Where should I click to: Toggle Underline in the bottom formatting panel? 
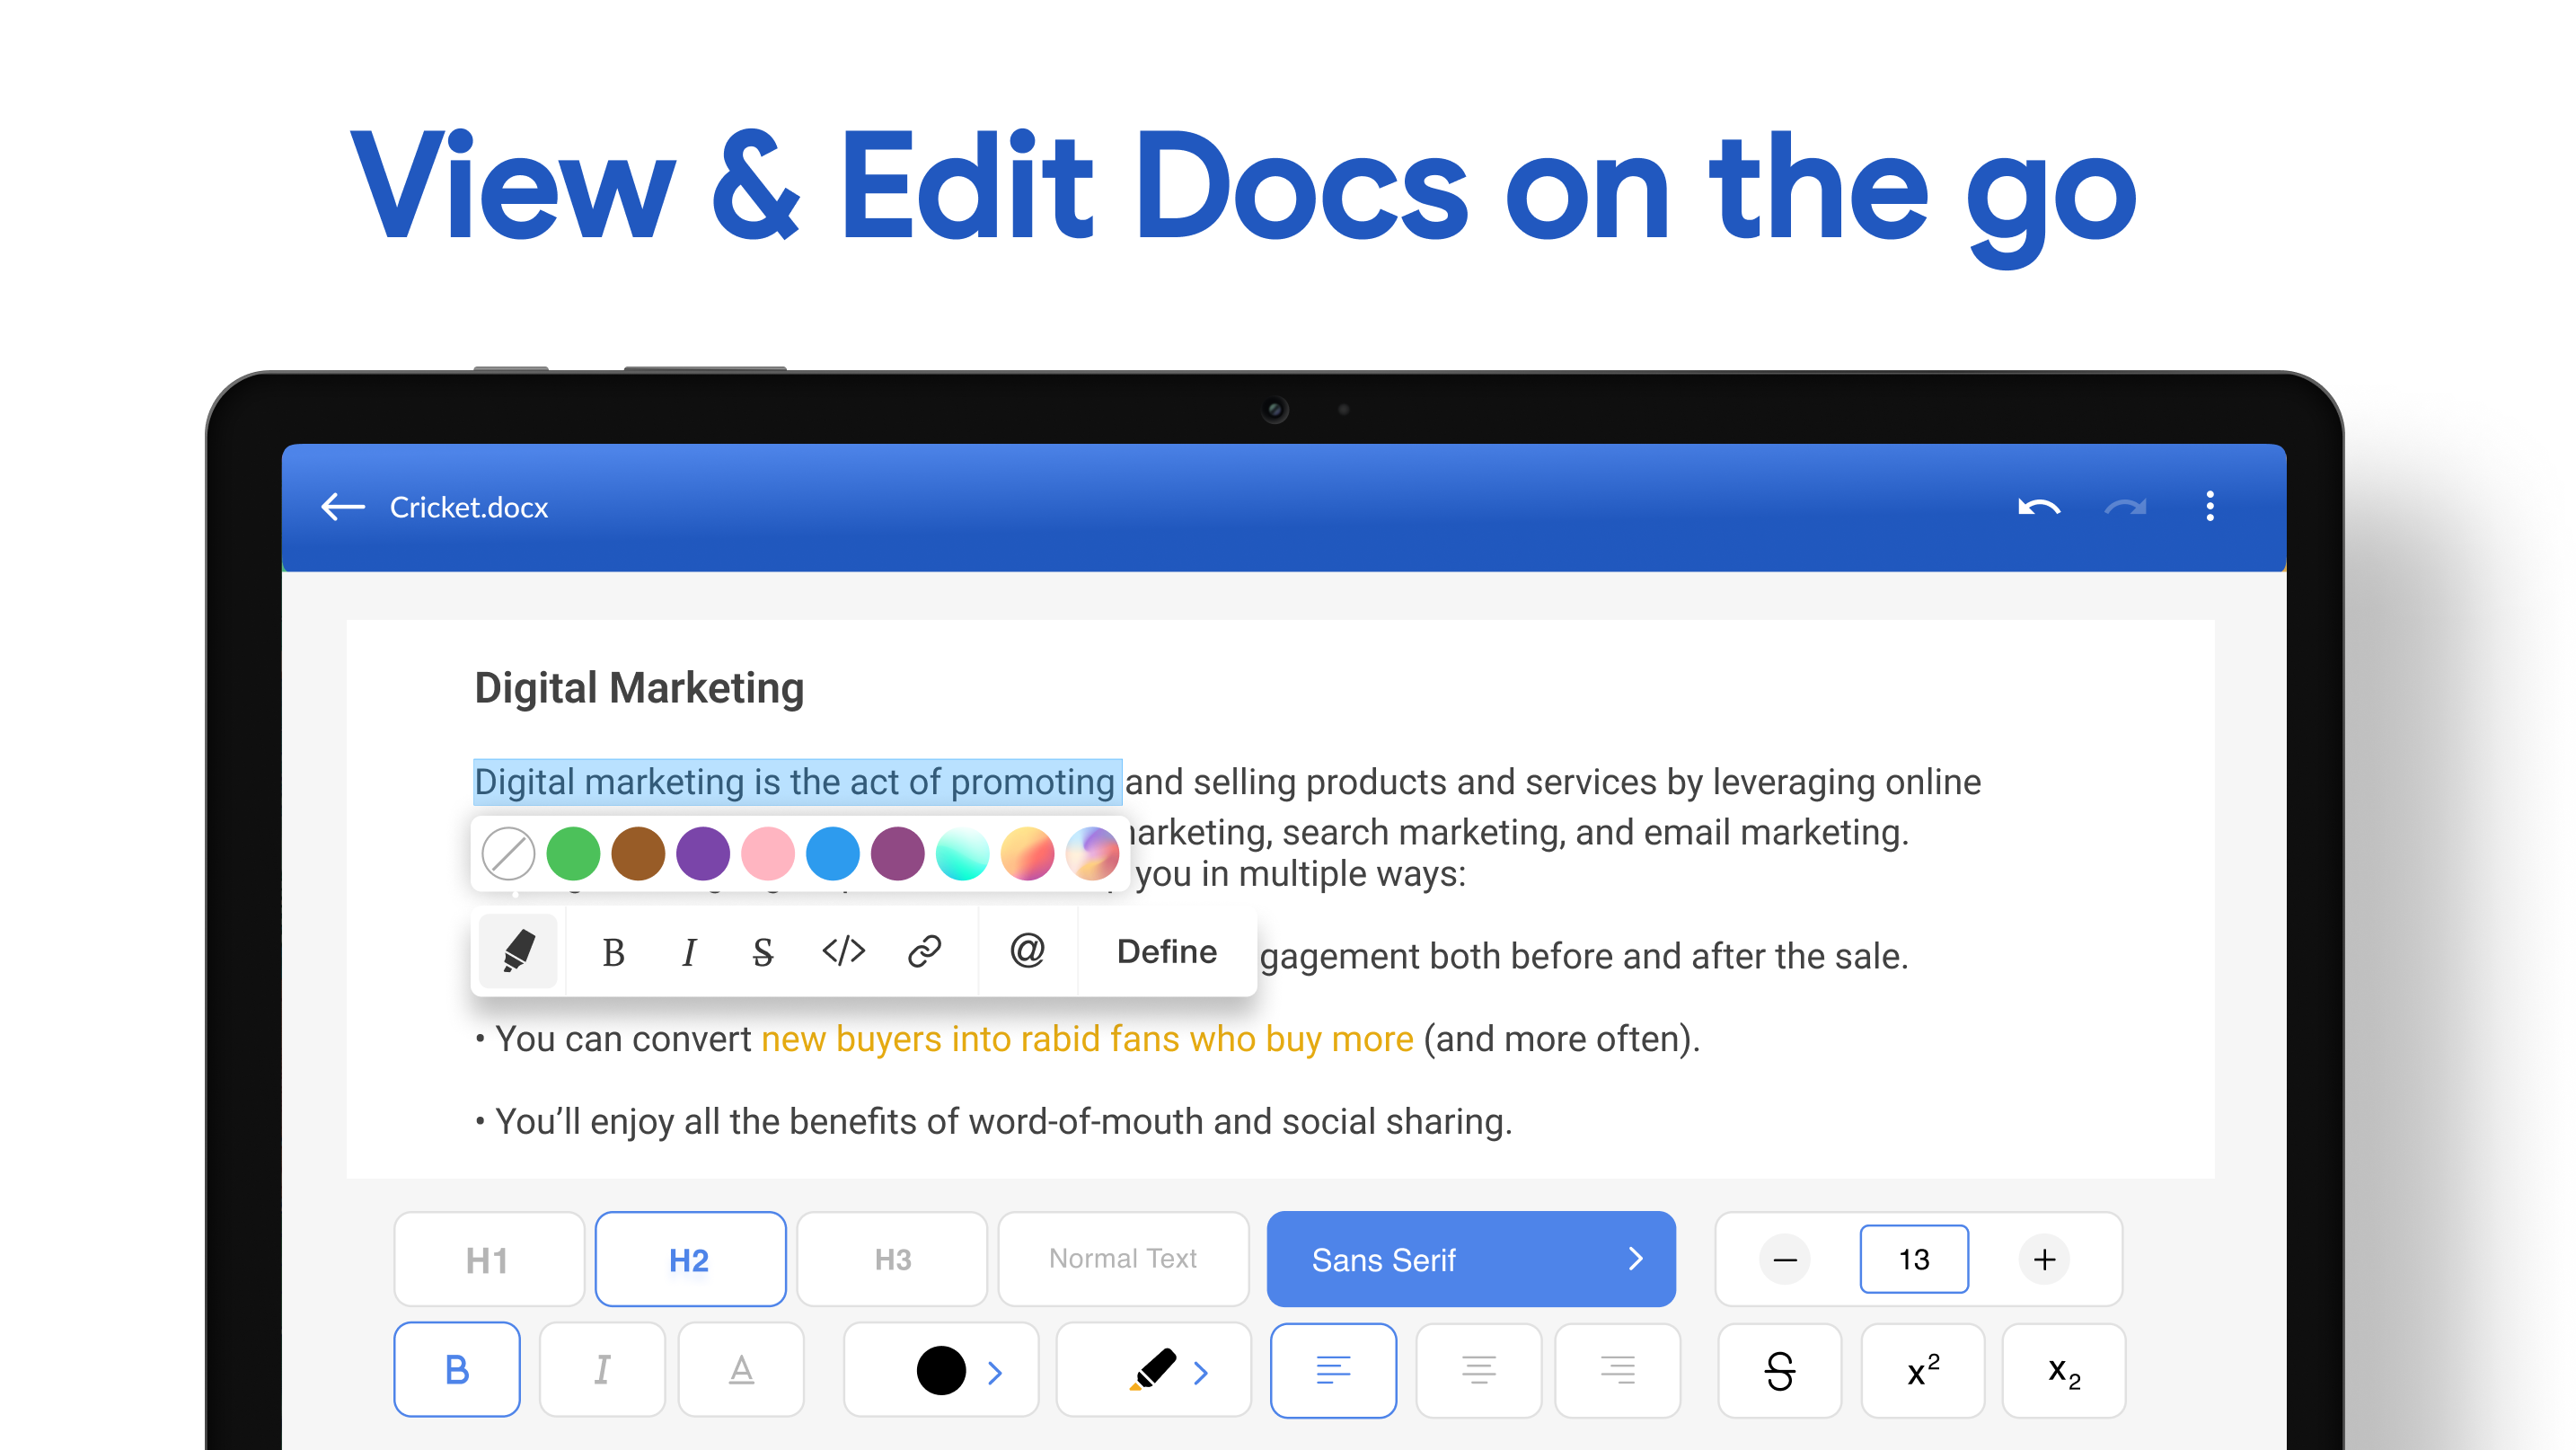tap(741, 1370)
